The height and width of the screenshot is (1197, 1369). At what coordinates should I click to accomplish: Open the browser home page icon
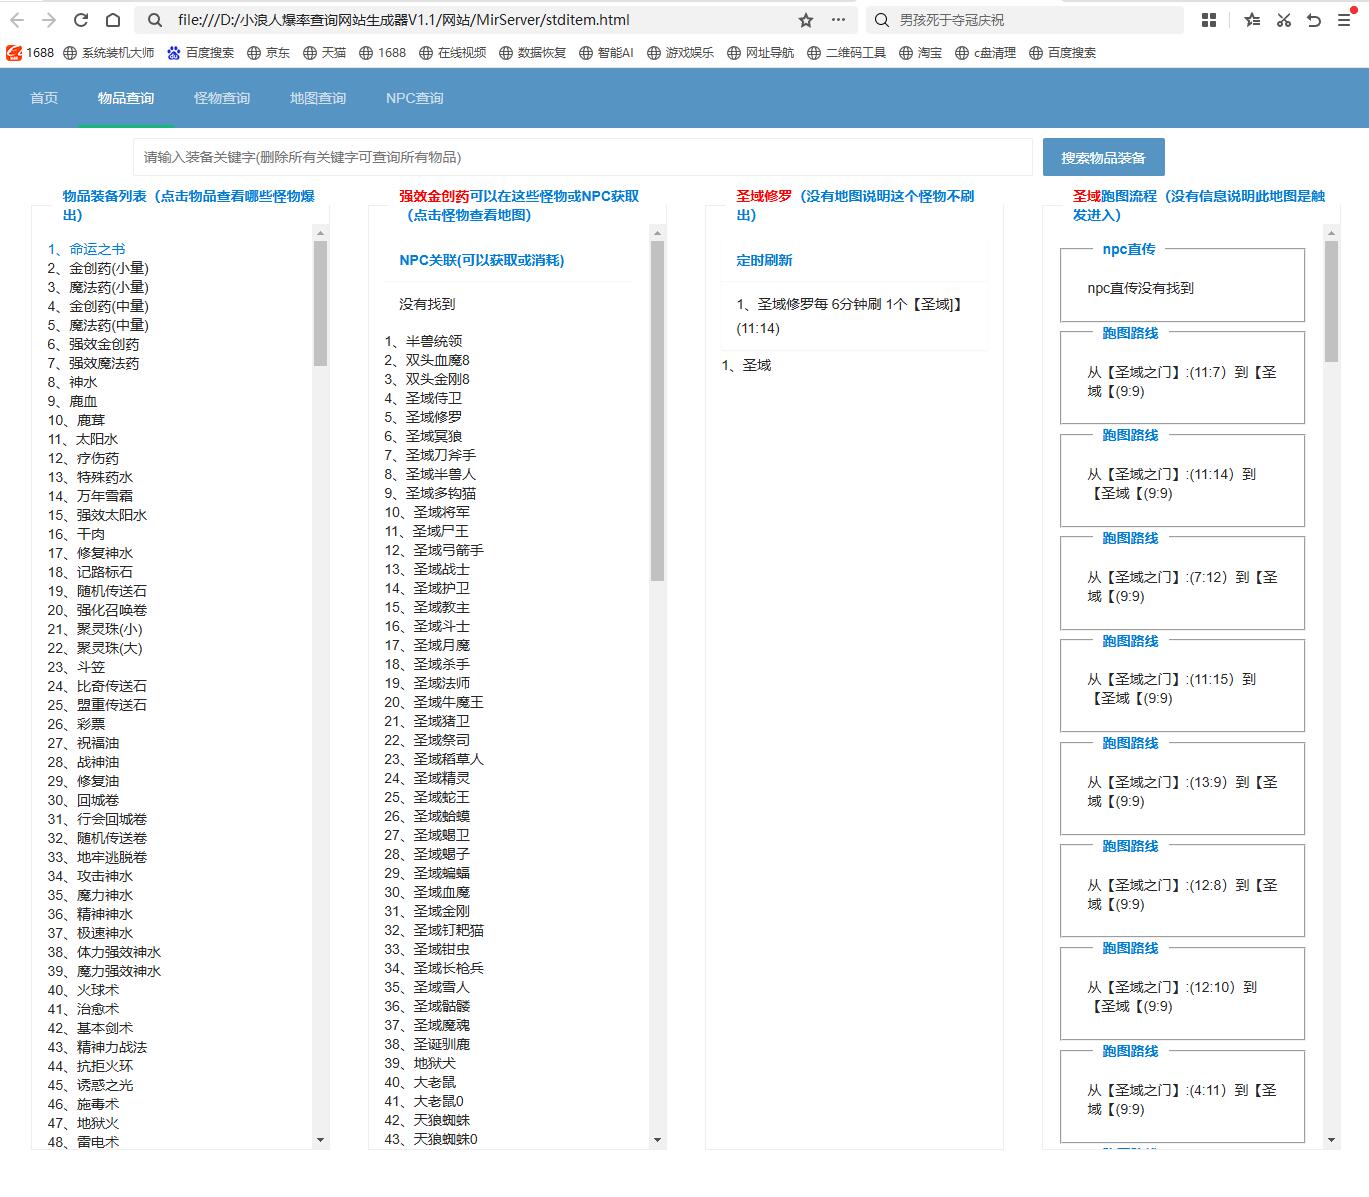tap(113, 20)
